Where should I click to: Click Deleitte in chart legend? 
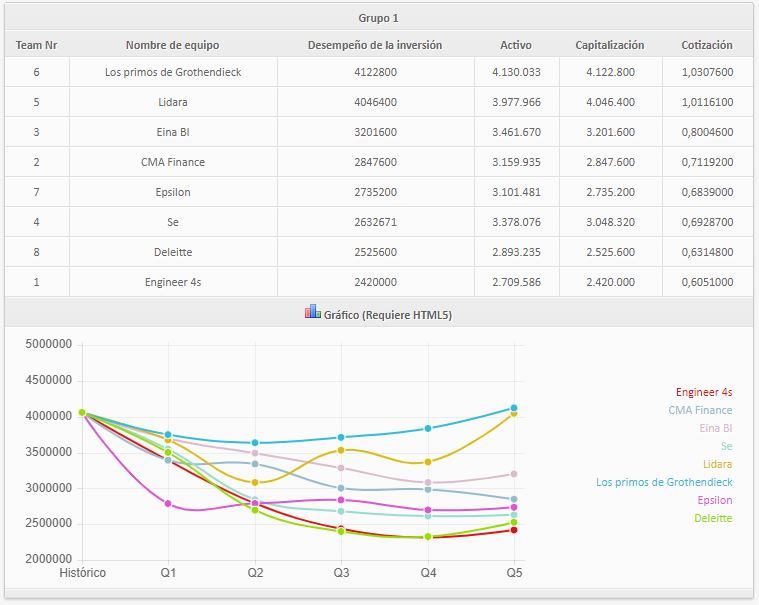click(713, 518)
